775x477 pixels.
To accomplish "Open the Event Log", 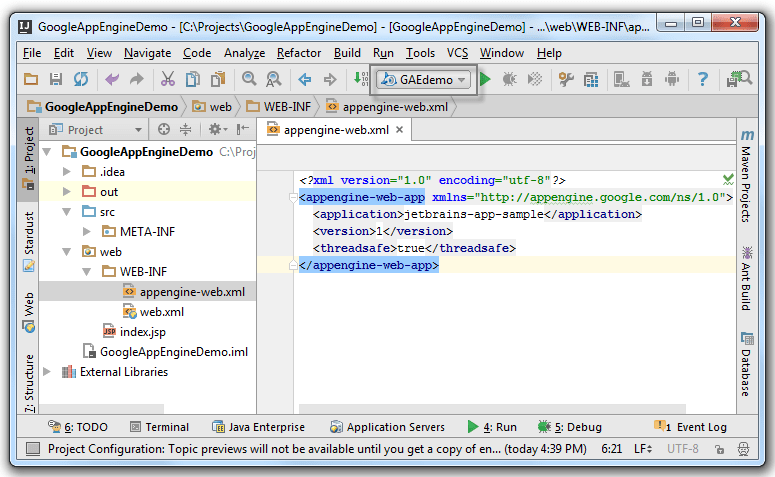I will pyautogui.click(x=690, y=427).
